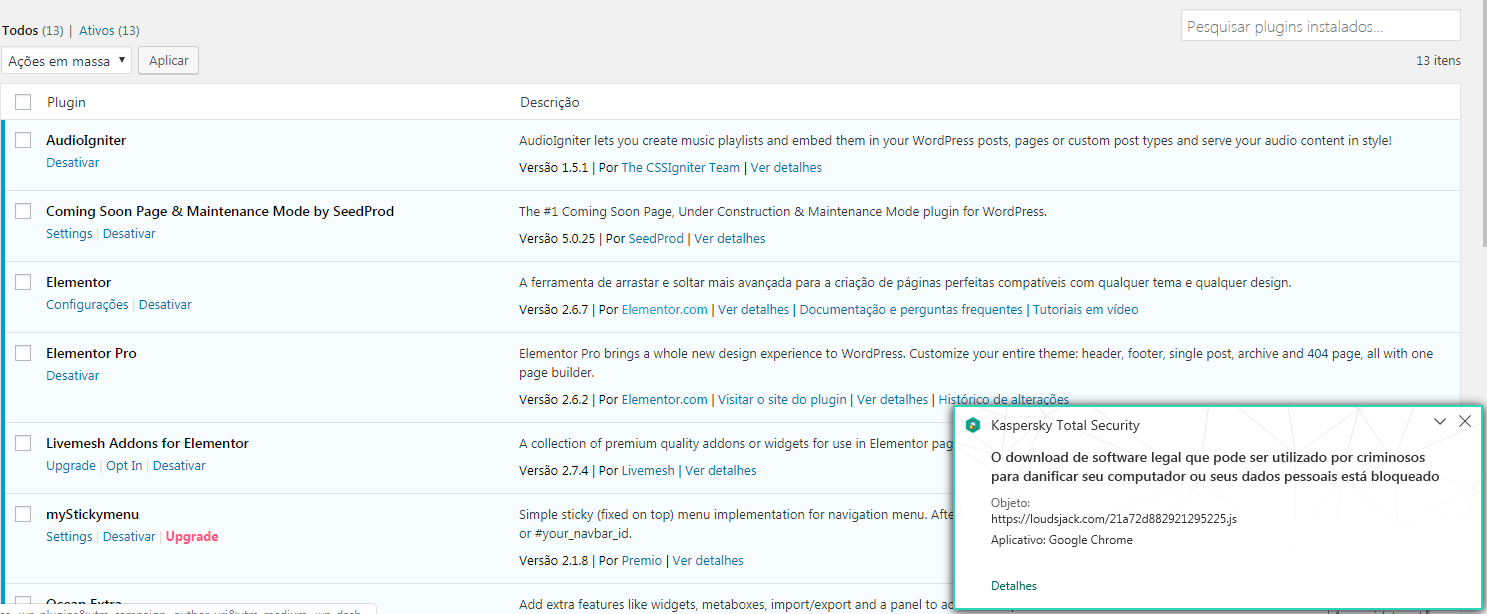Open Detalhes in the Kaspersky notification
1487x614 pixels.
point(1014,586)
